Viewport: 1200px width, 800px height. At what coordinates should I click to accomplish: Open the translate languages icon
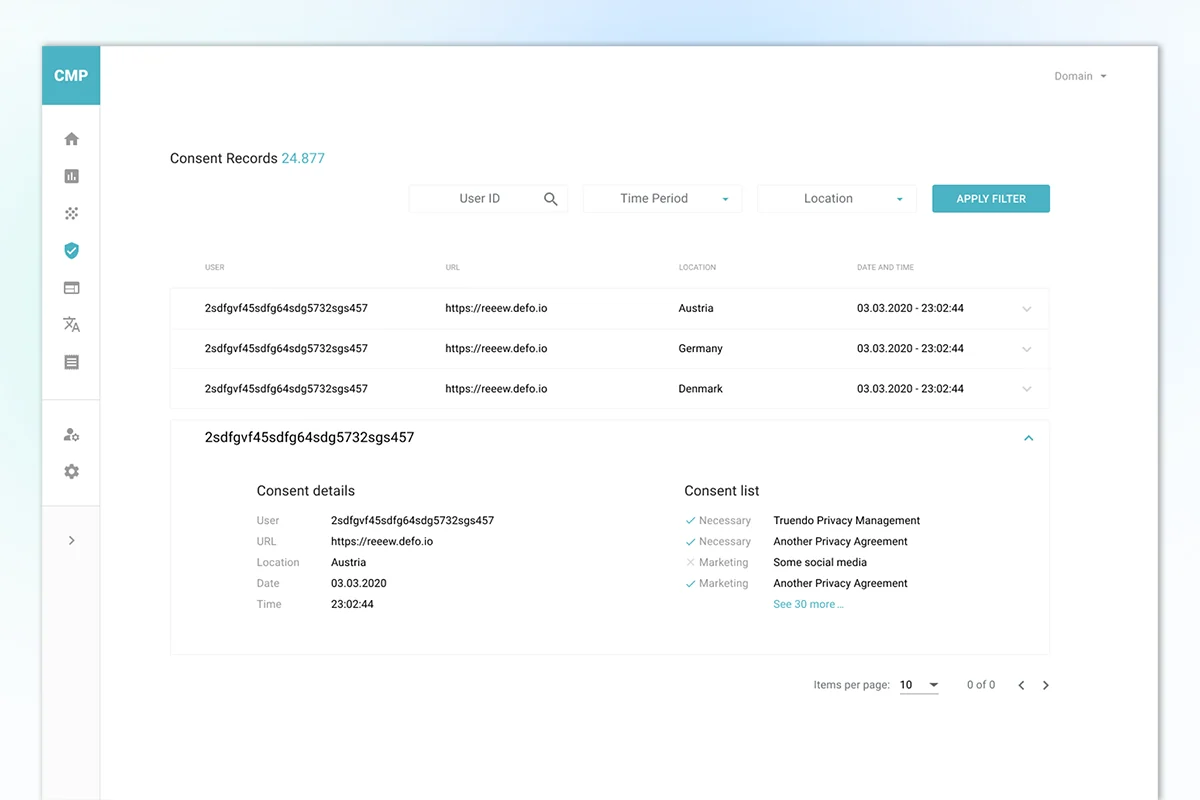tap(71, 325)
